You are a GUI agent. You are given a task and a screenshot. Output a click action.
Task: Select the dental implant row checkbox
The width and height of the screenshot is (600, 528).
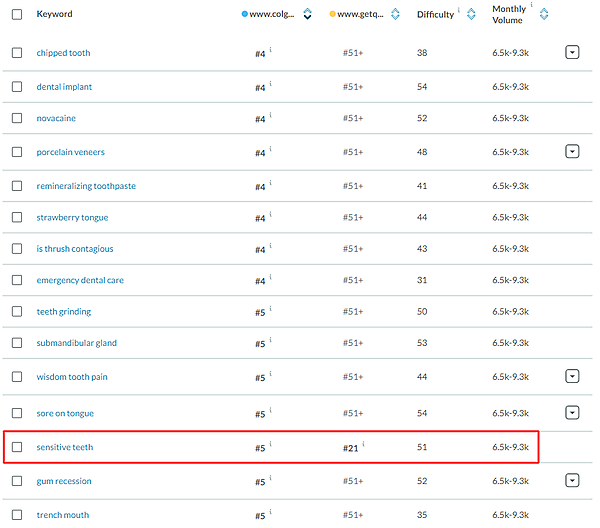17,87
